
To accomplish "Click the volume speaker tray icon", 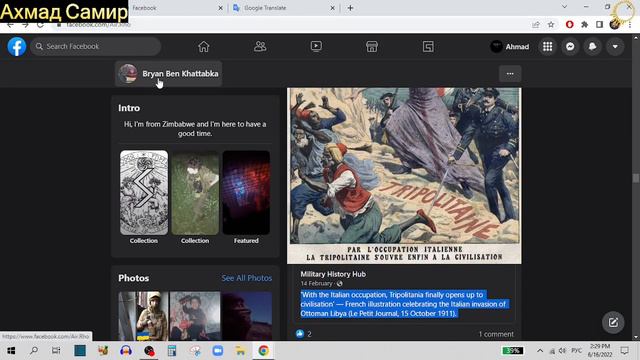I will coord(562,351).
